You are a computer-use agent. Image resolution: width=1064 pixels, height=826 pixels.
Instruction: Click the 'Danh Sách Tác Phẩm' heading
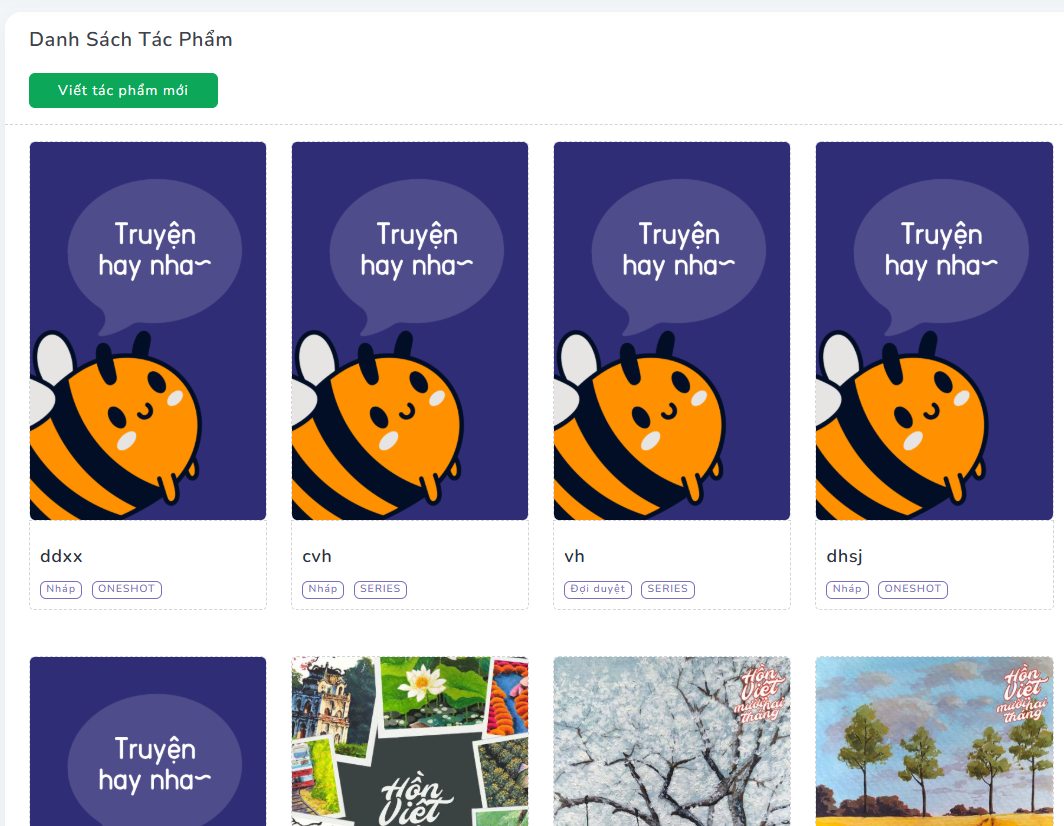click(131, 39)
